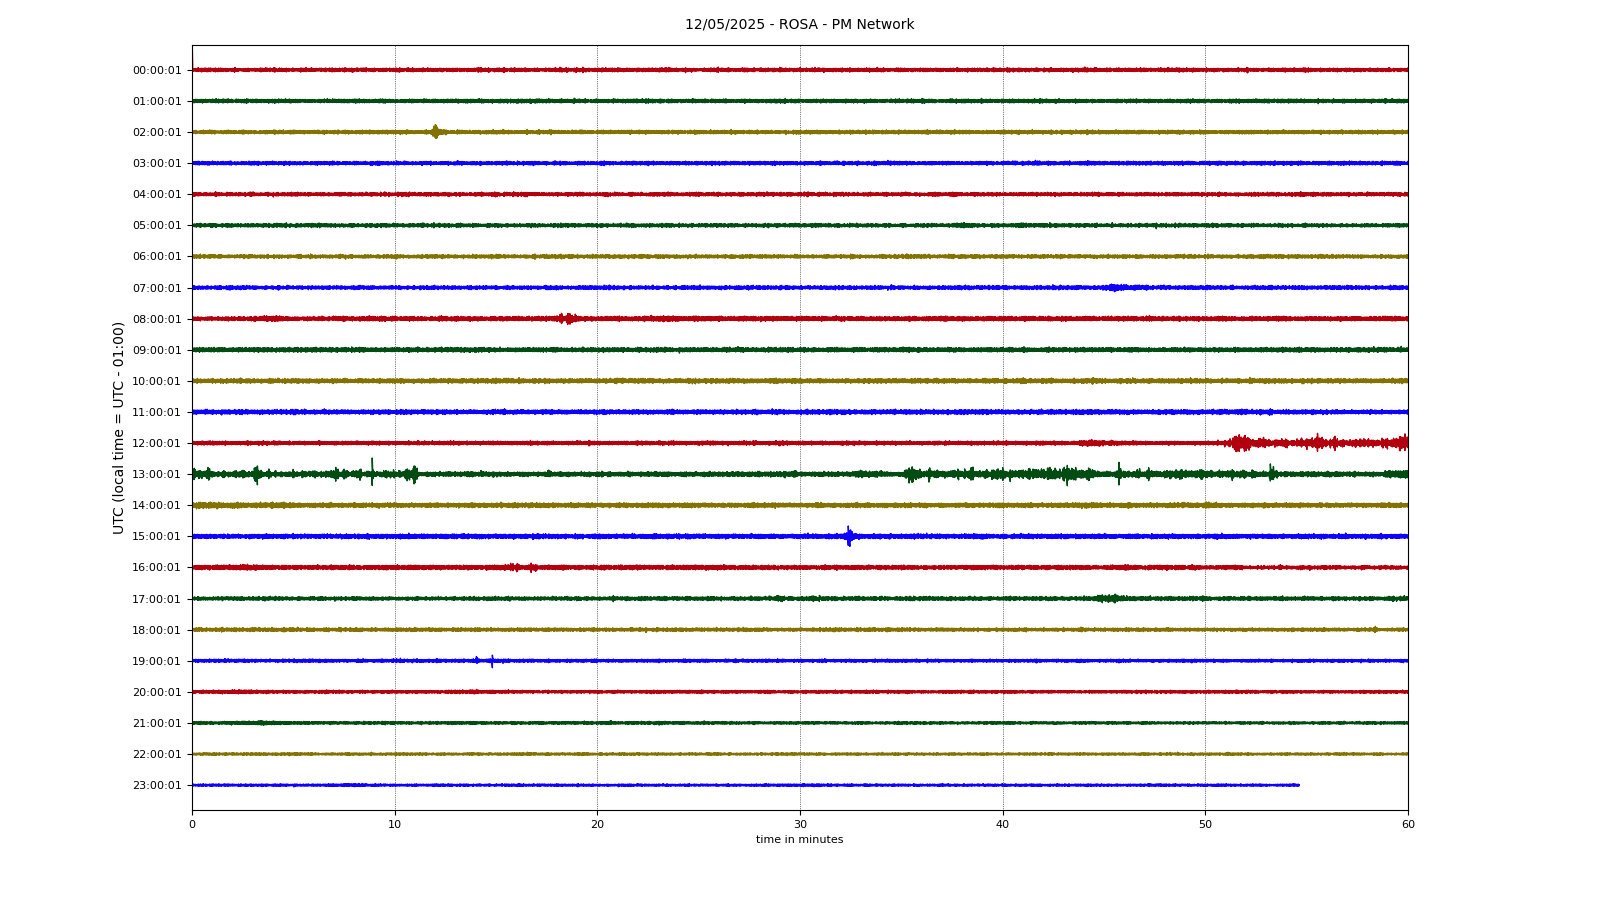Image resolution: width=1600 pixels, height=900 pixels.
Task: Mark the tall spike near minute 9 on 13:00:01 trace
Action: pyautogui.click(x=372, y=472)
